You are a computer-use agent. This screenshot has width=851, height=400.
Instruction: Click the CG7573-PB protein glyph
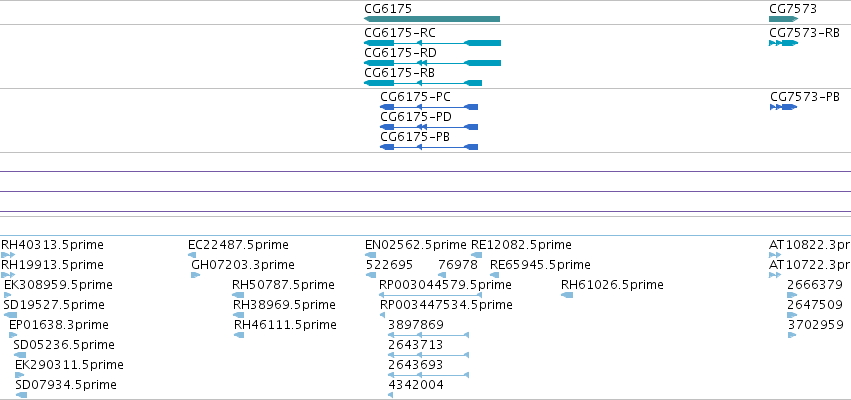pos(783,107)
